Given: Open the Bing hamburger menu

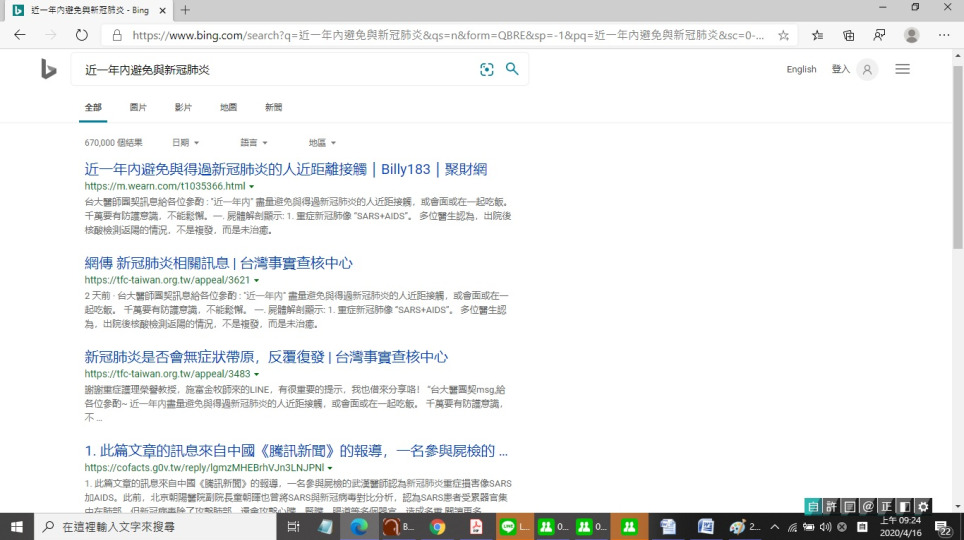Looking at the screenshot, I should 902,69.
